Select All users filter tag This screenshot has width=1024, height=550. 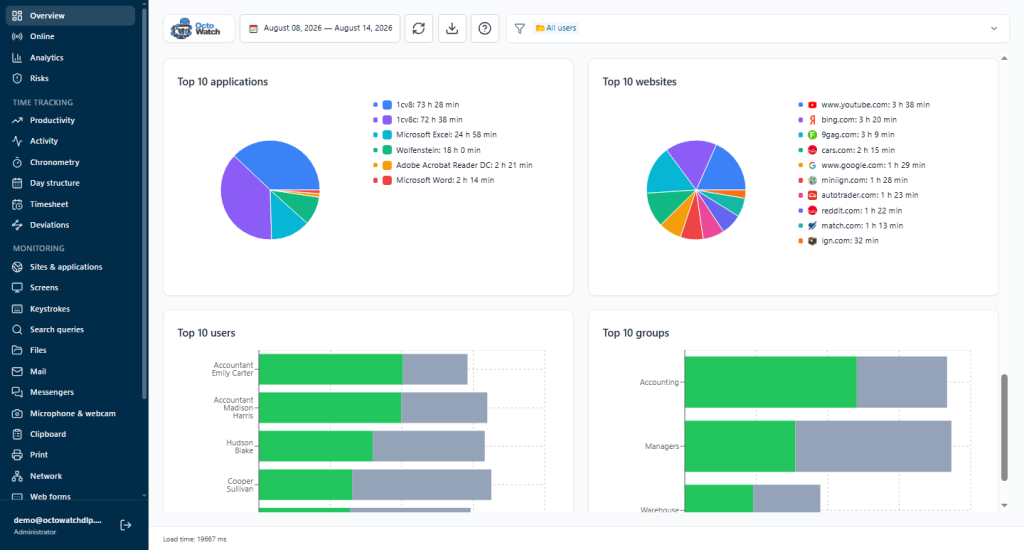[x=556, y=28]
